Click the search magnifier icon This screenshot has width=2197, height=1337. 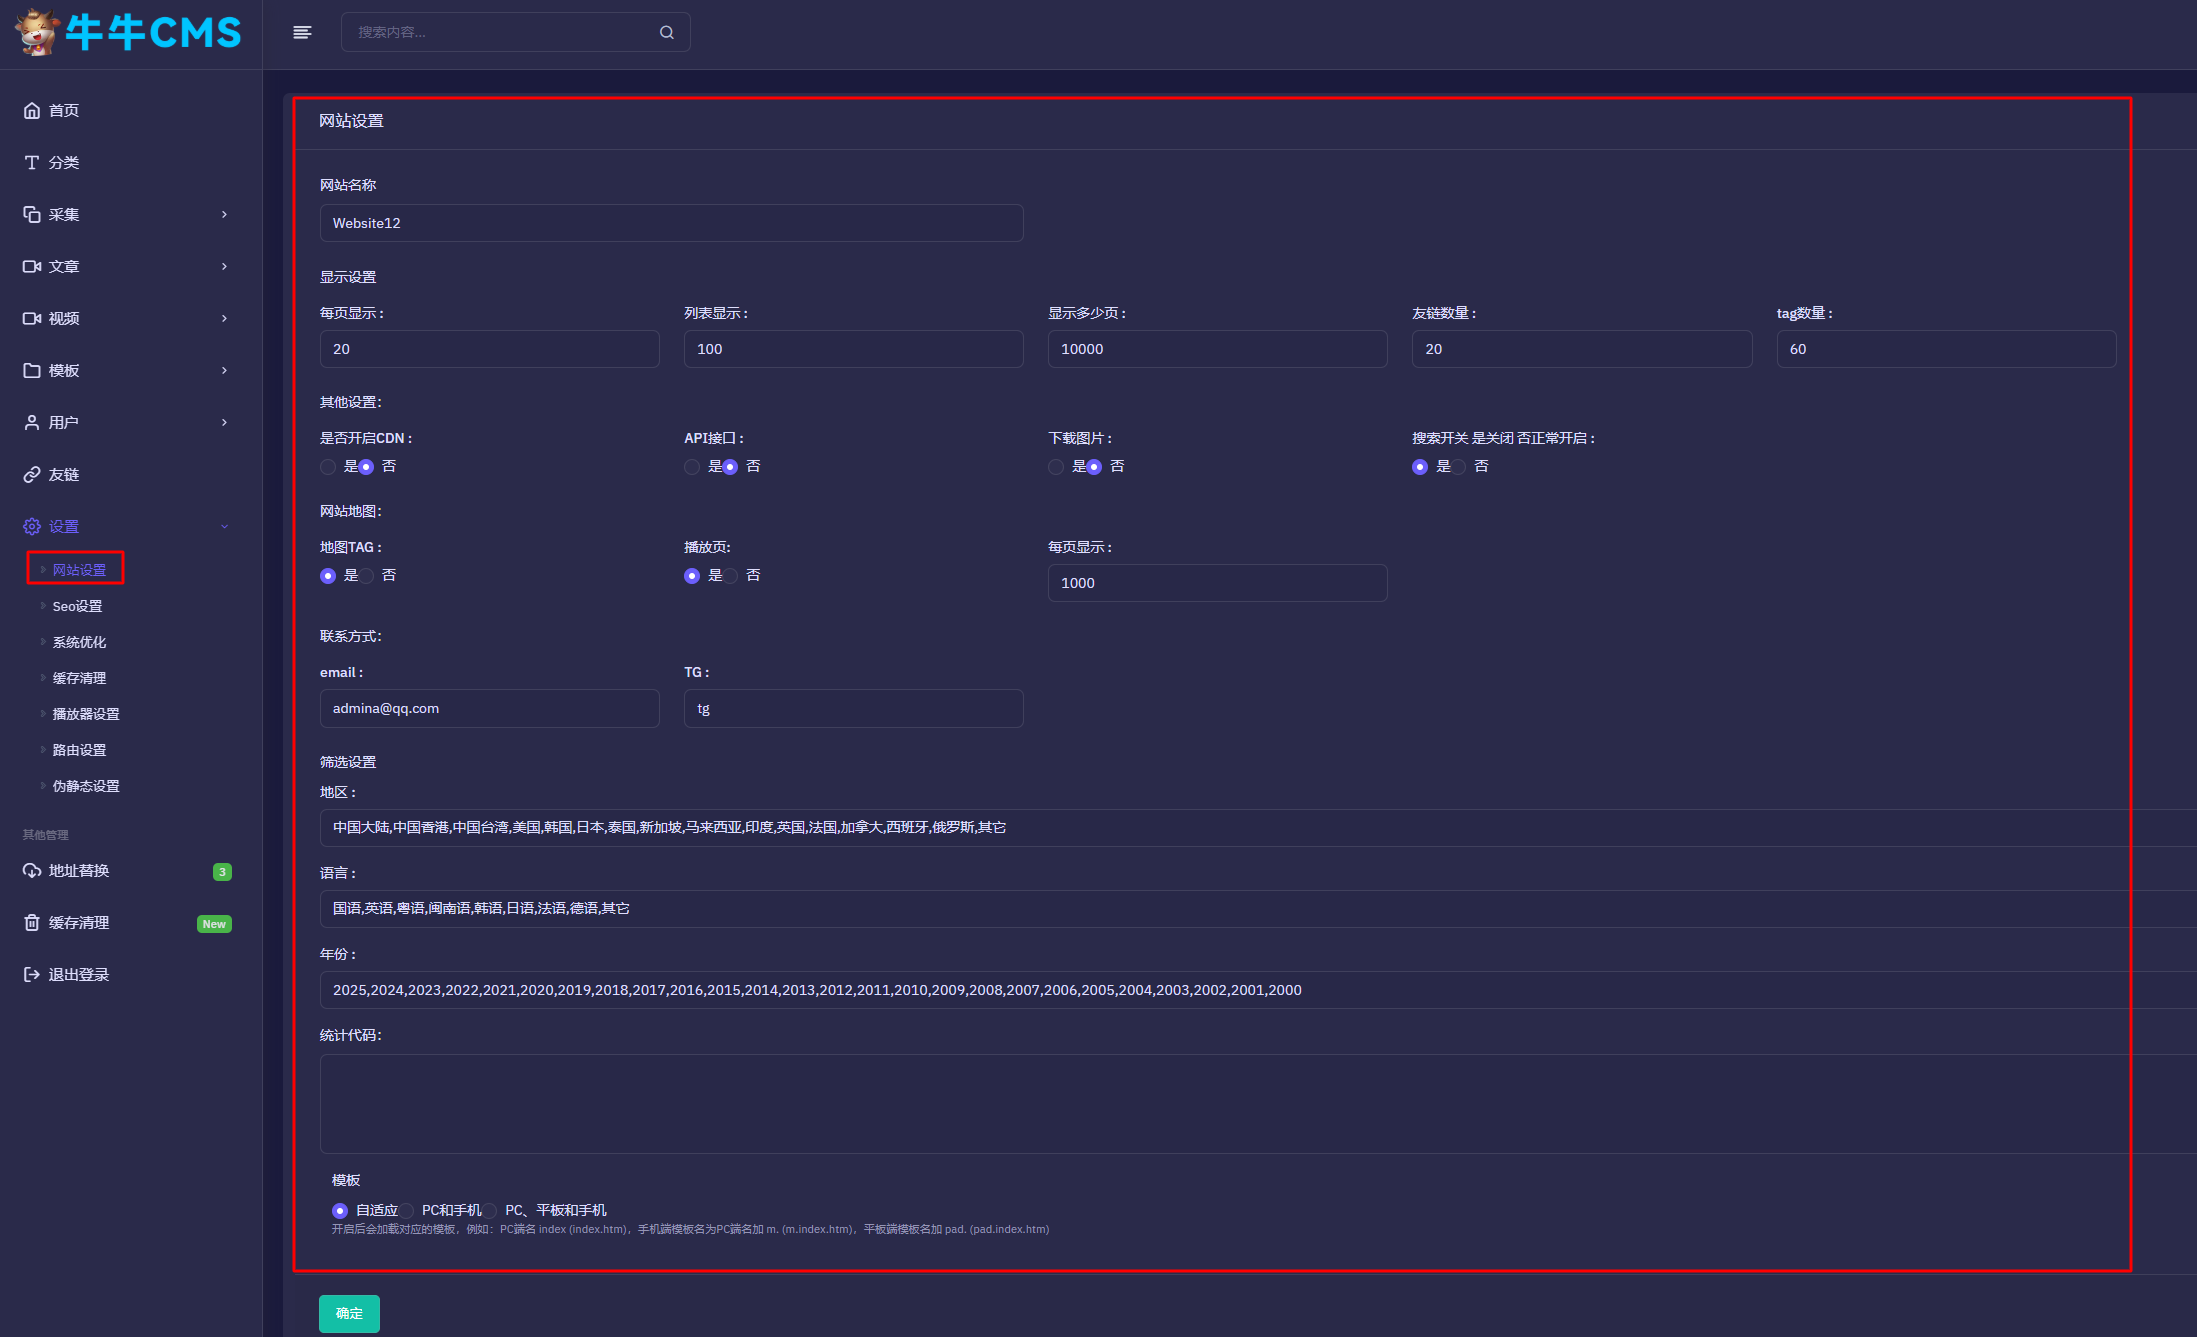coord(667,33)
